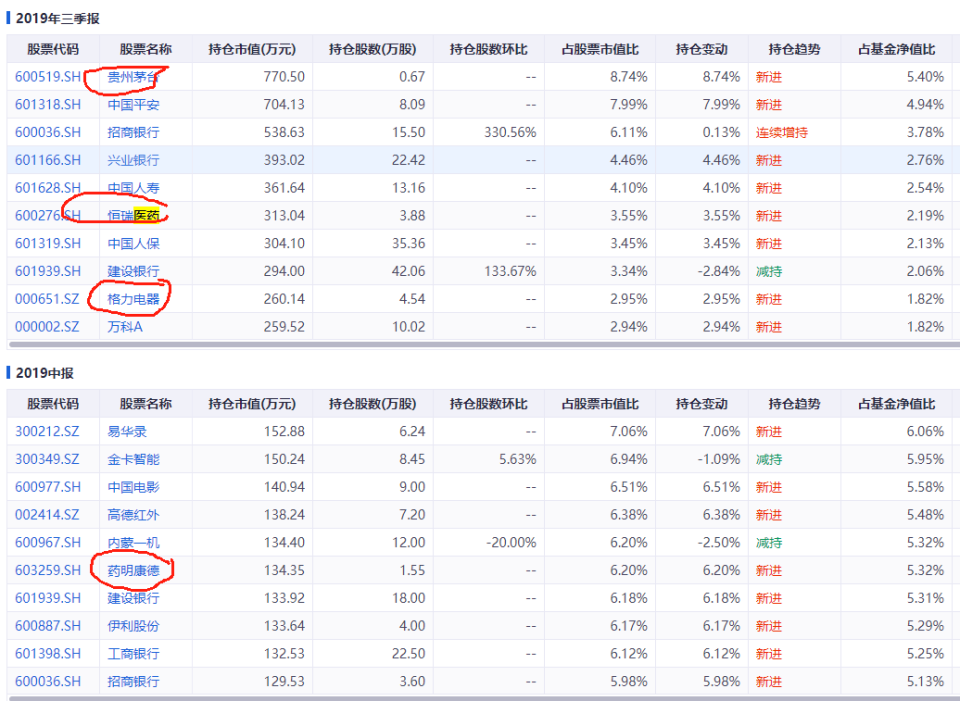
Task: Open 伊利股份 stock link
Action: pos(133,626)
